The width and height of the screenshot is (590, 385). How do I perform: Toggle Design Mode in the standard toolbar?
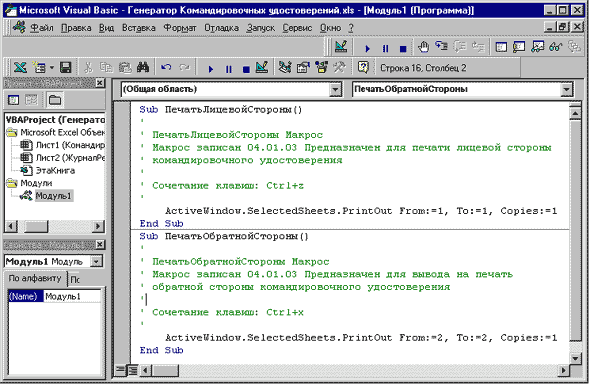[262, 68]
